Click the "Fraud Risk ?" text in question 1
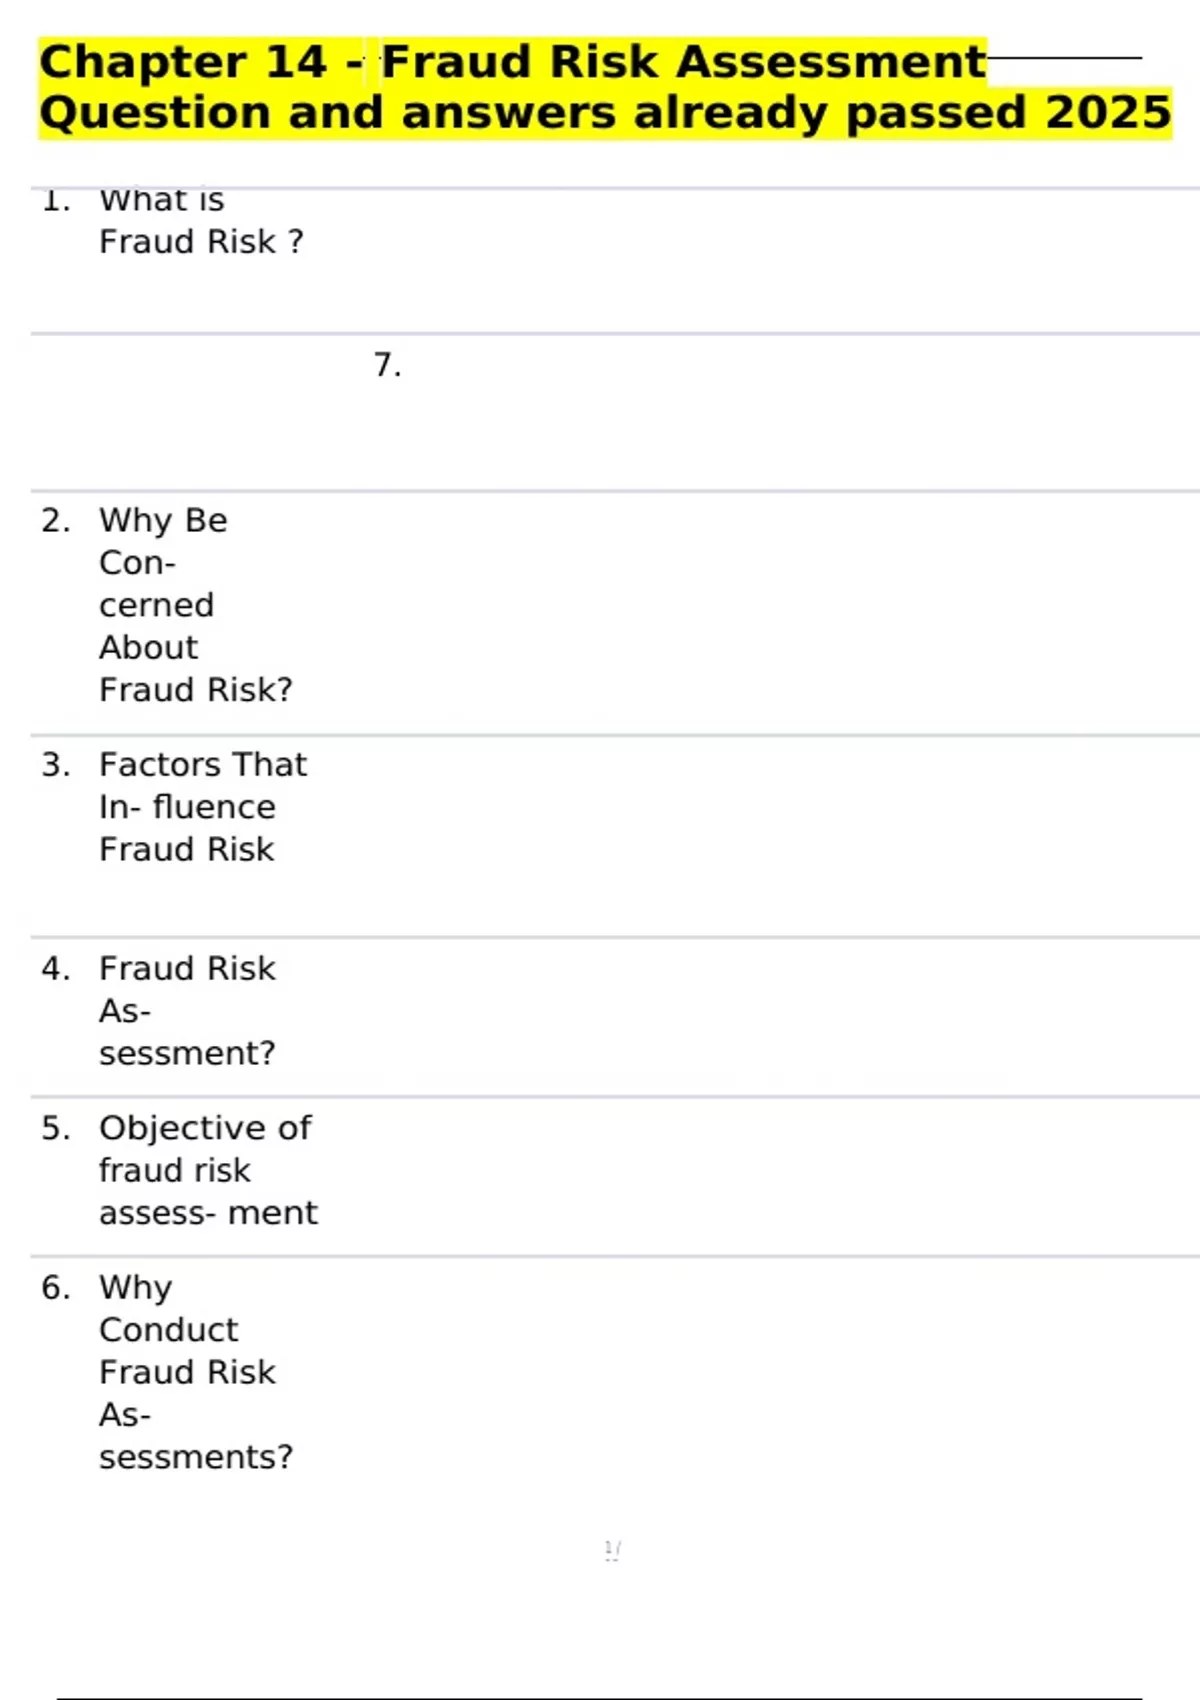This screenshot has height=1700, width=1200. click(200, 242)
